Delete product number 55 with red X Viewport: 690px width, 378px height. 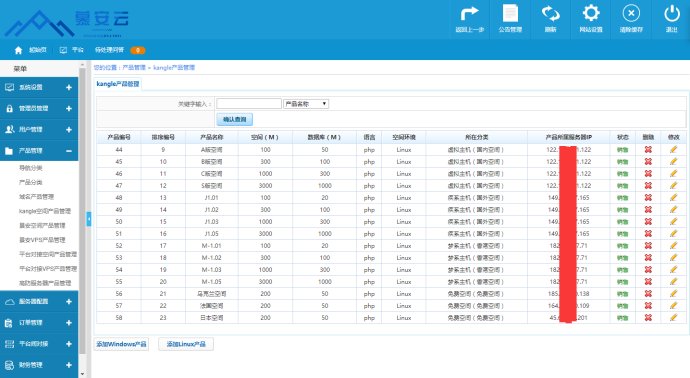[648, 282]
